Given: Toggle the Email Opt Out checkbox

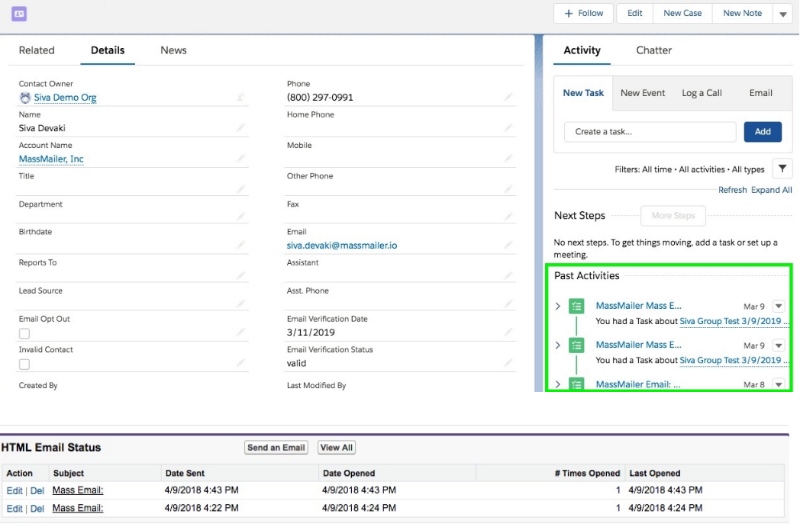Looking at the screenshot, I should [24, 334].
